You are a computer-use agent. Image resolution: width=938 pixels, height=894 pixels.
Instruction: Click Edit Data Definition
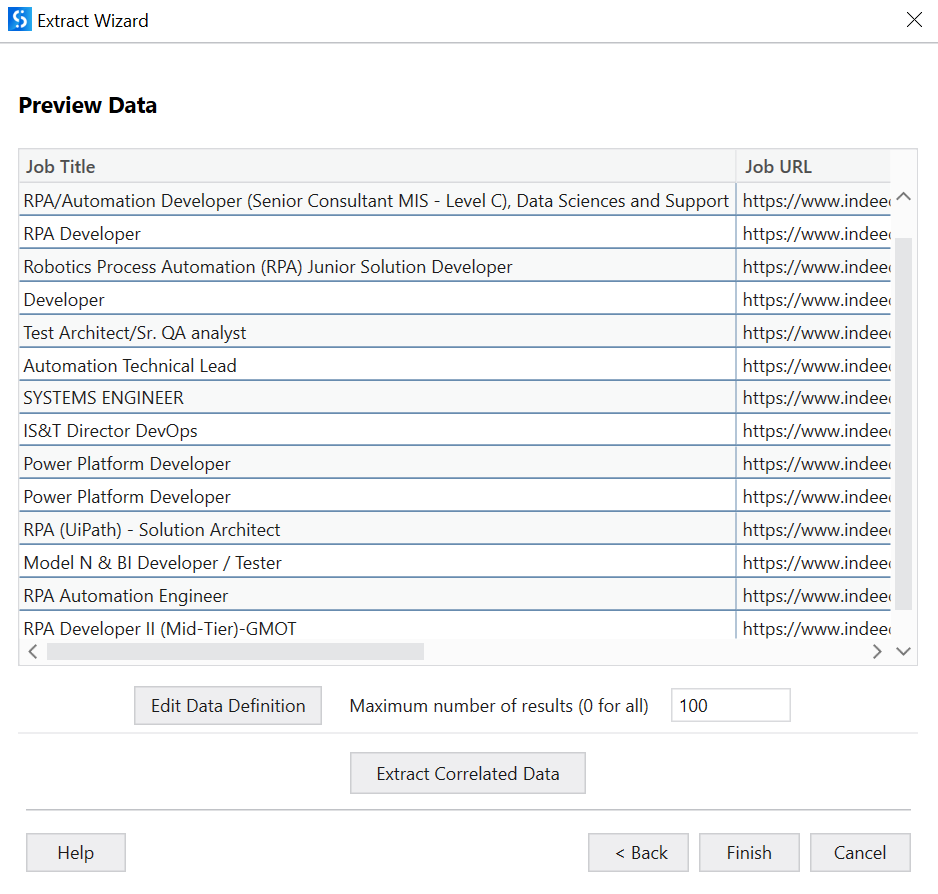click(227, 705)
